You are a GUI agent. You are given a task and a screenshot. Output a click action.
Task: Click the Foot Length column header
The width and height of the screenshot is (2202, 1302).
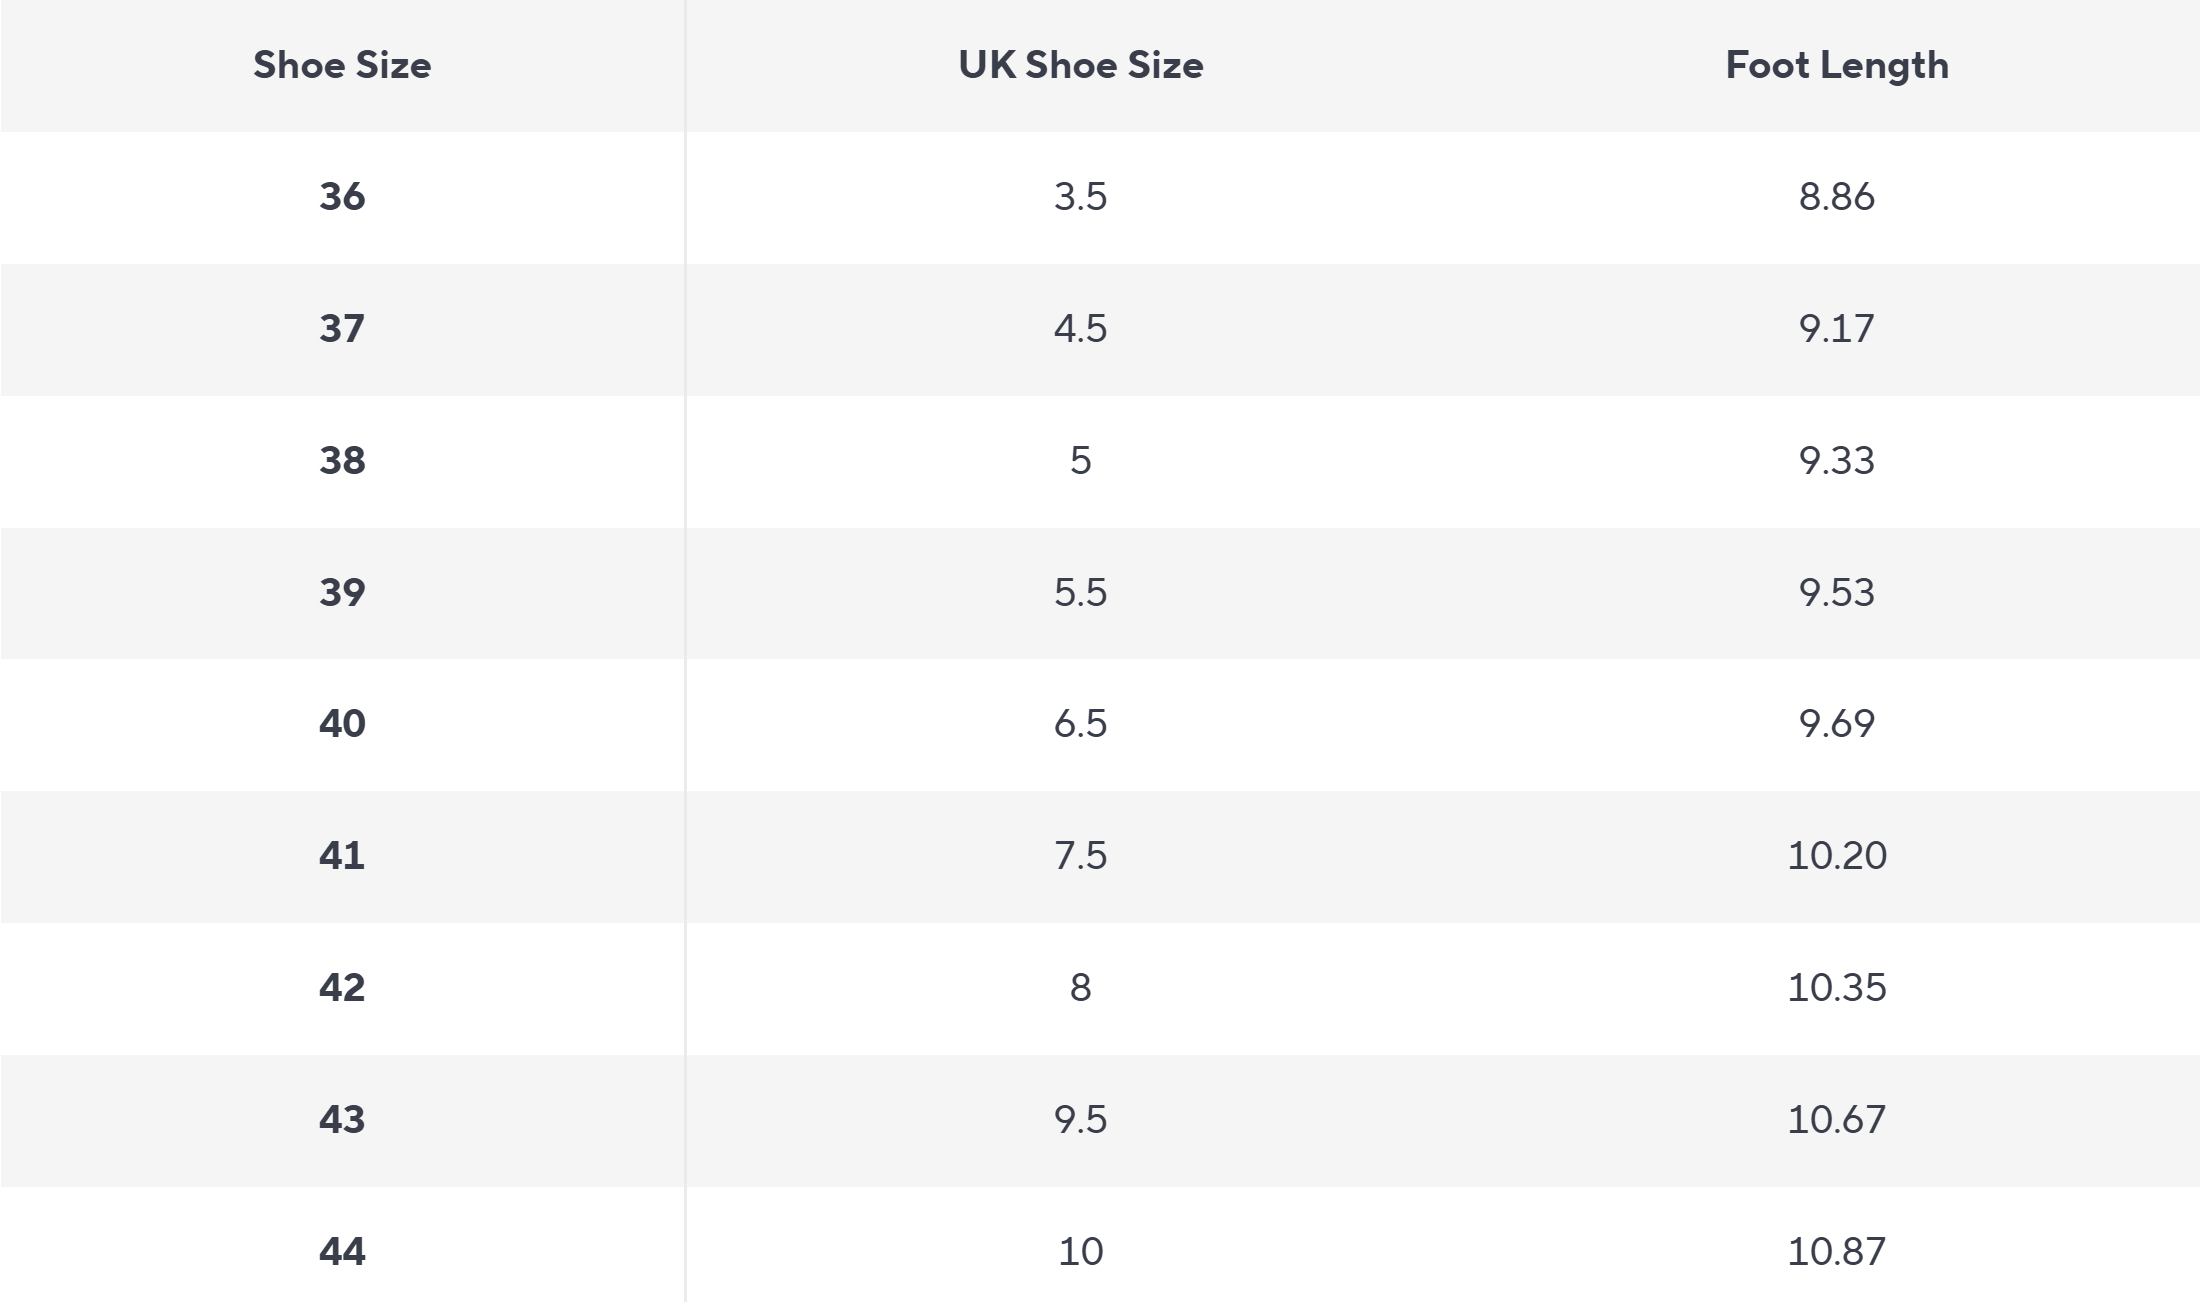click(x=1837, y=65)
